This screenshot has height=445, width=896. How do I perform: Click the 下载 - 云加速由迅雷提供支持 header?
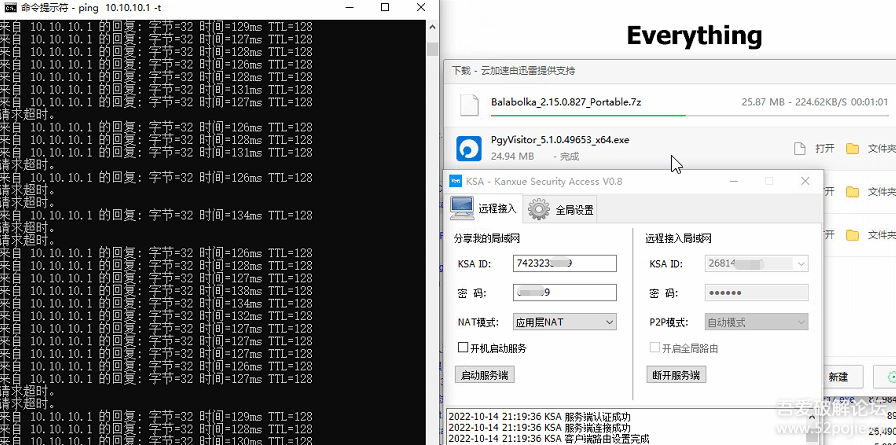pos(513,71)
